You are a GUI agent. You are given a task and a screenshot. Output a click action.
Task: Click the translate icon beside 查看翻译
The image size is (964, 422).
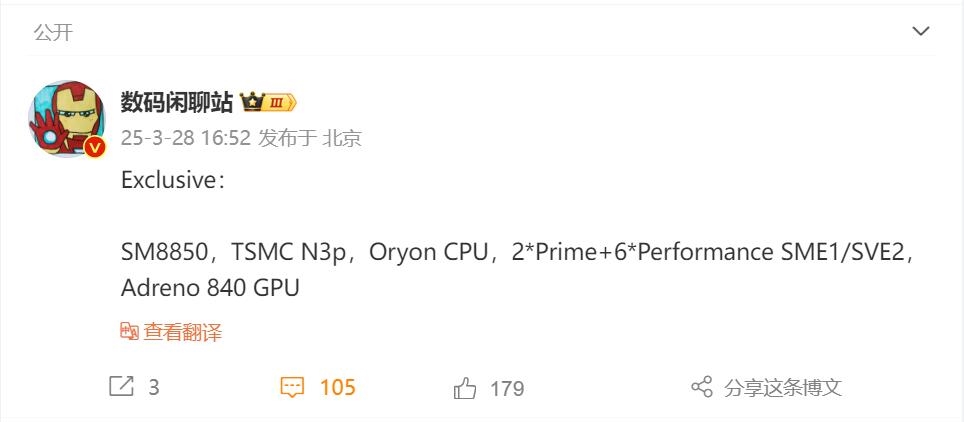click(x=129, y=332)
